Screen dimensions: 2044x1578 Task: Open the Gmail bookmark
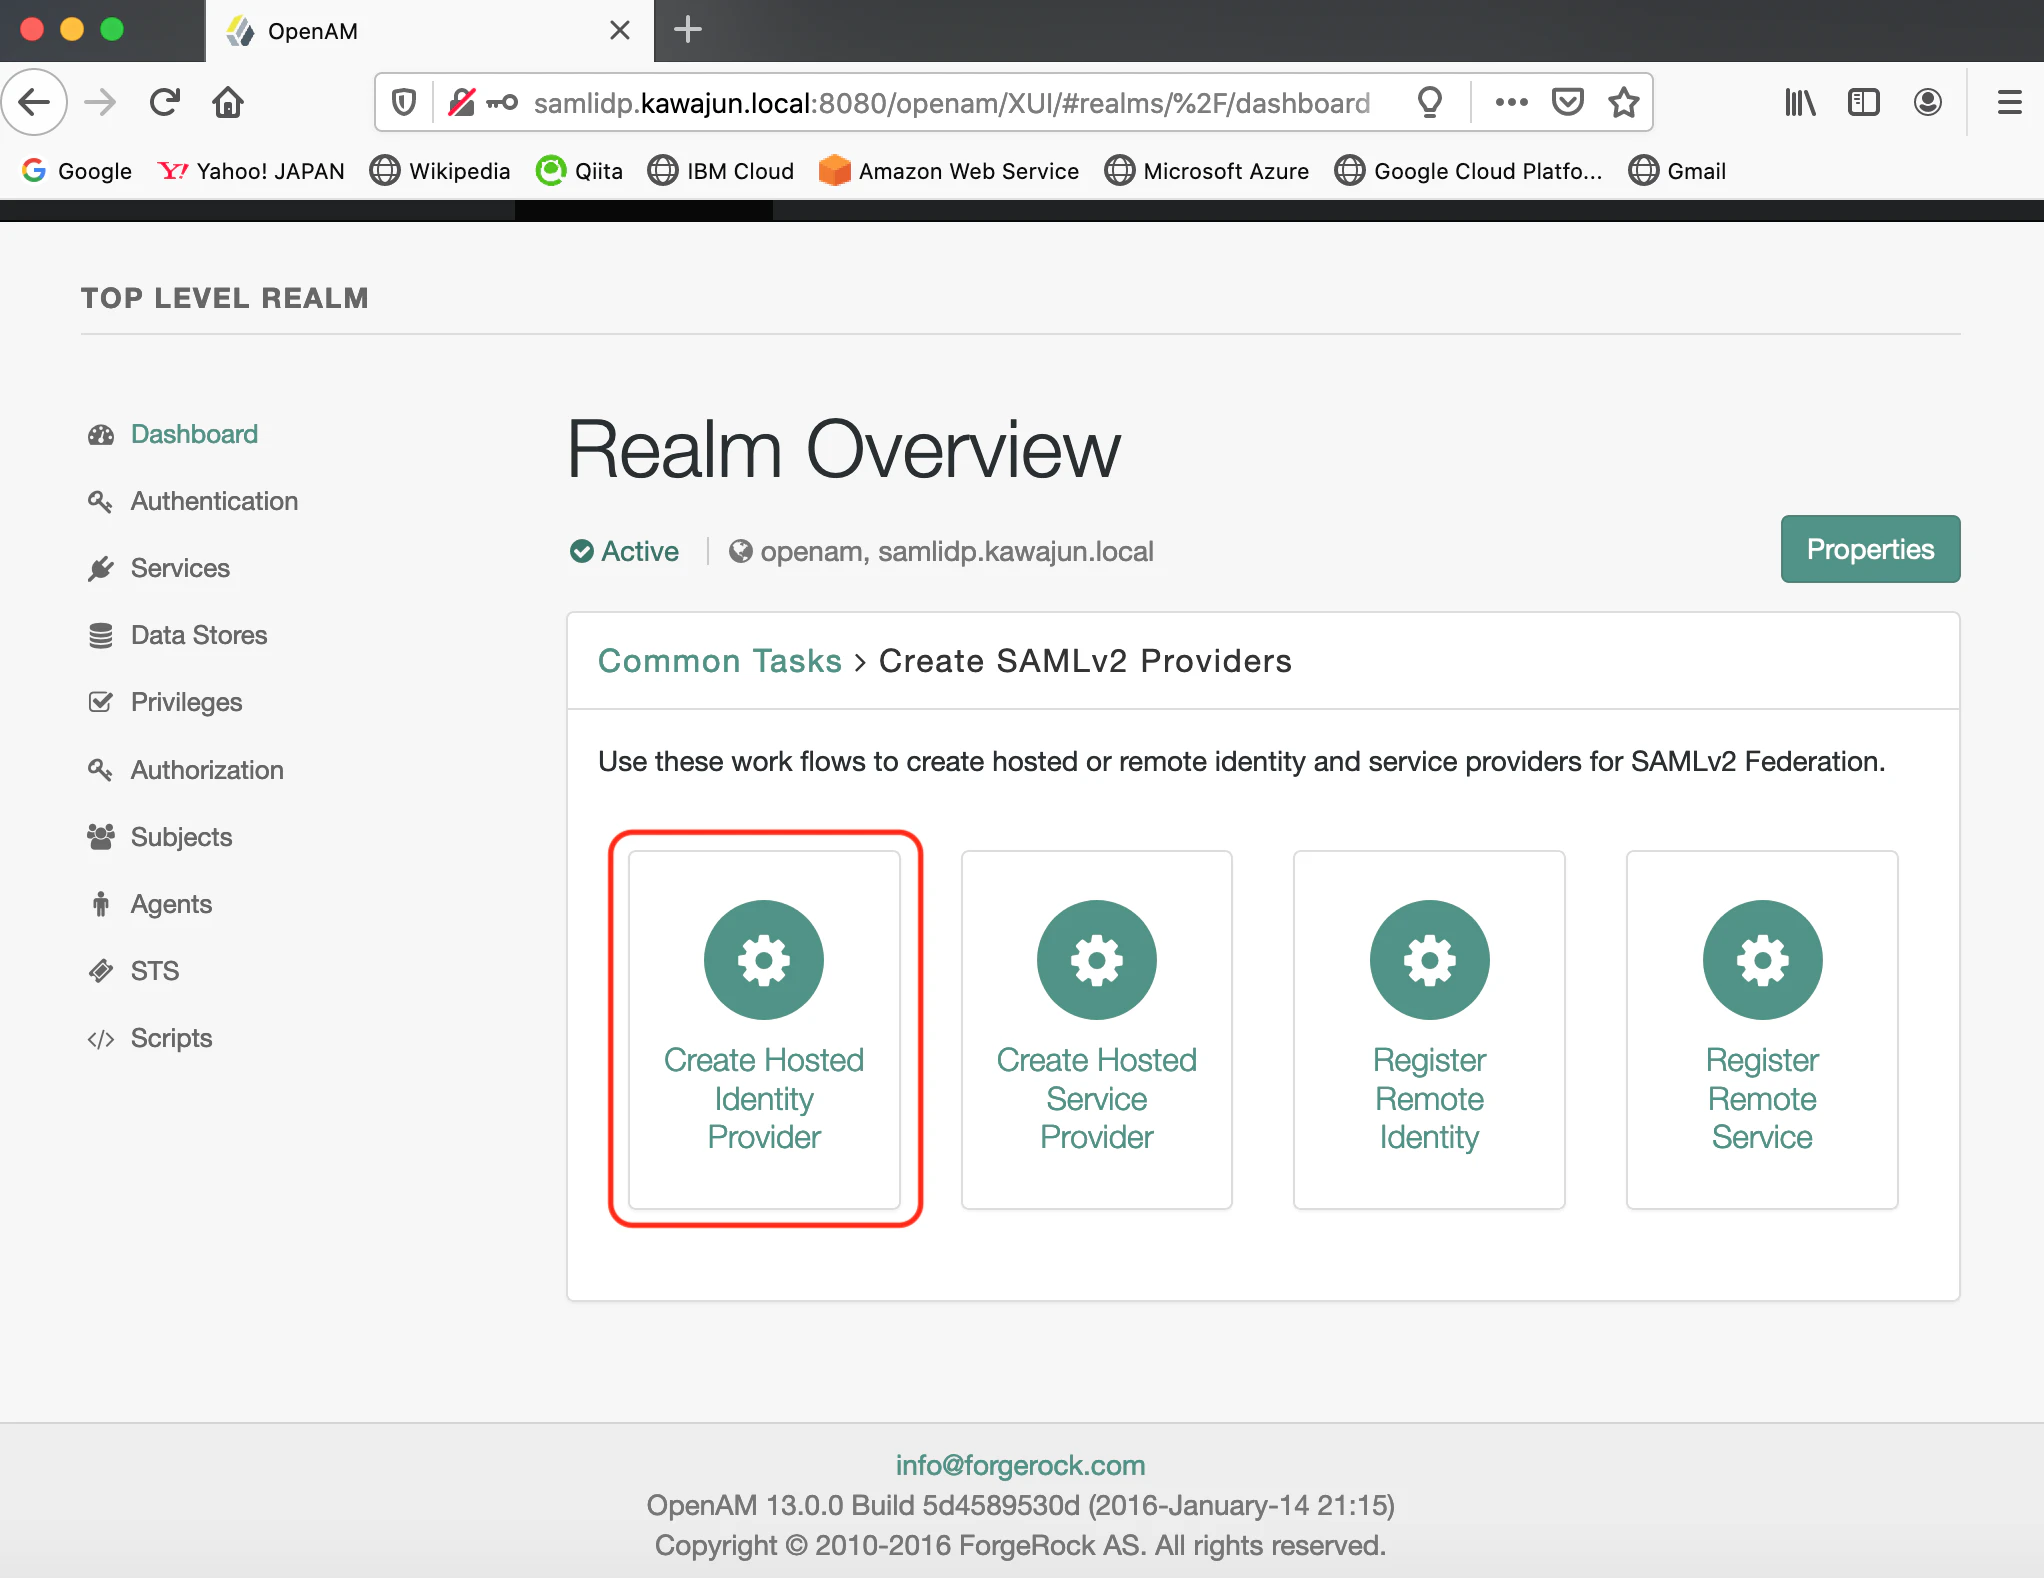click(x=1677, y=171)
